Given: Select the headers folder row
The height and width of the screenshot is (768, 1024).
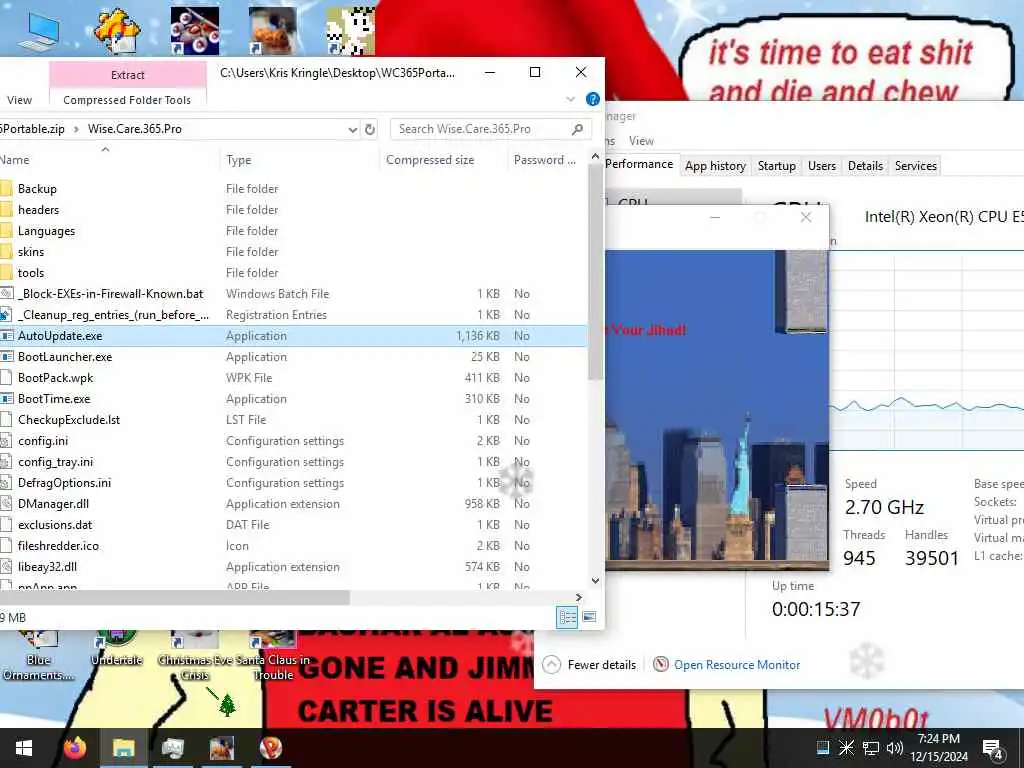Looking at the screenshot, I should (x=293, y=210).
